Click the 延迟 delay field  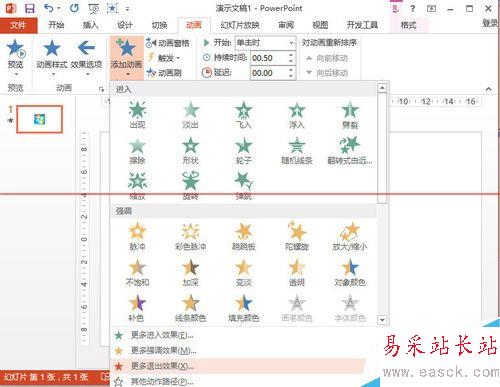click(x=269, y=73)
